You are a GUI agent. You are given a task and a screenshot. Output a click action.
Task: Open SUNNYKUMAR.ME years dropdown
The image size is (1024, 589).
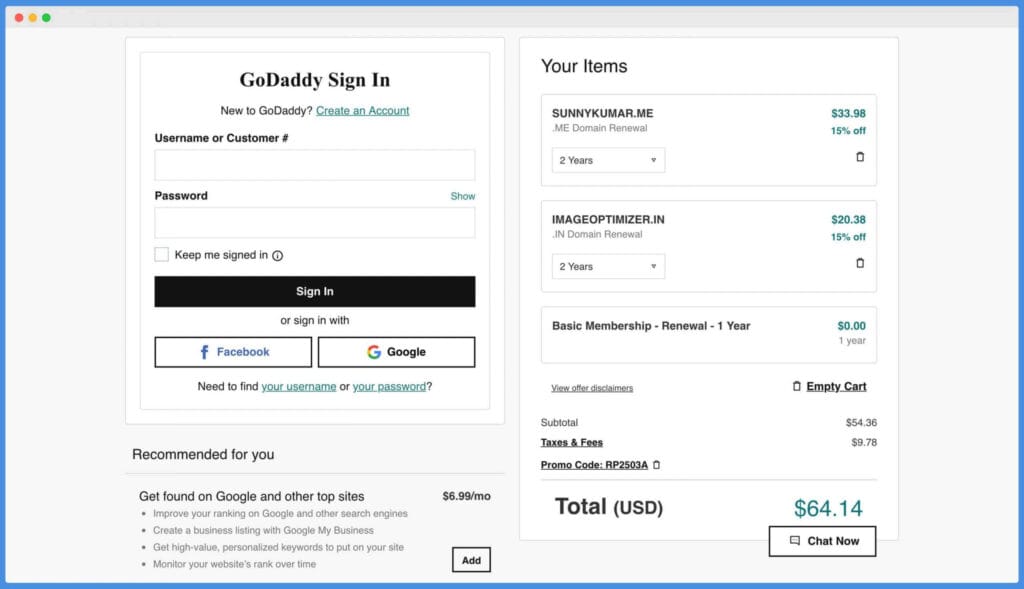[x=608, y=160]
